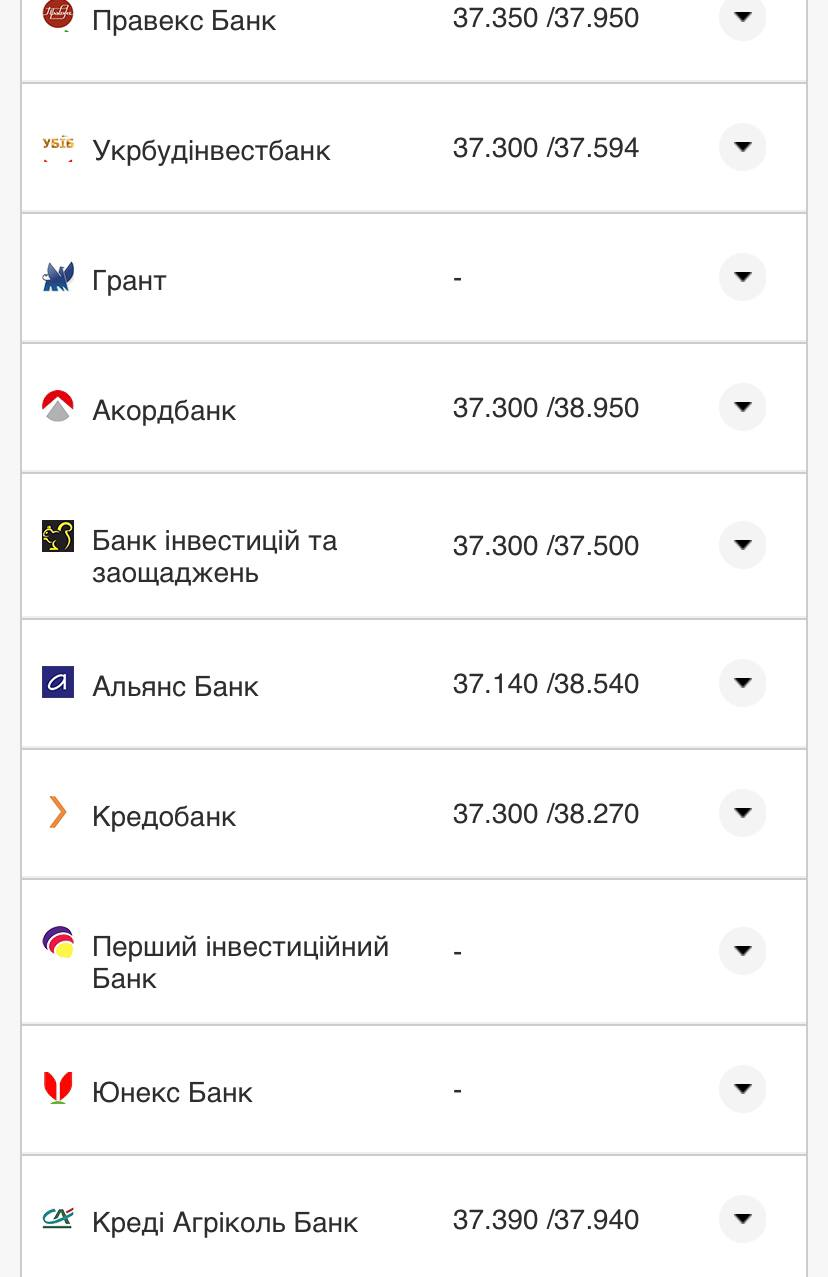Select the Банк інвестицій та заощаджень logo
The height and width of the screenshot is (1277, 828).
point(58,536)
